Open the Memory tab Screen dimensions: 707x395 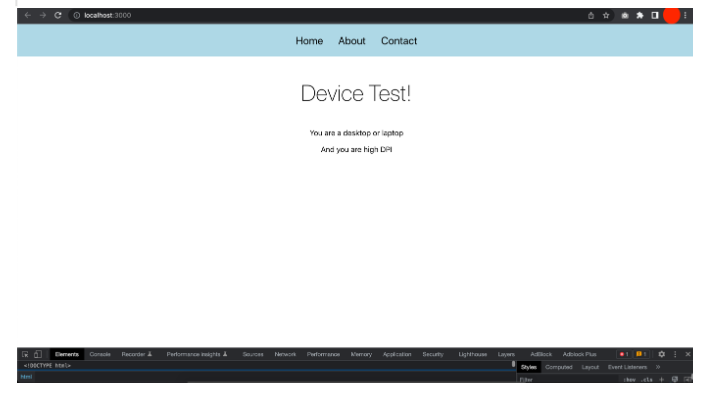[x=361, y=354]
